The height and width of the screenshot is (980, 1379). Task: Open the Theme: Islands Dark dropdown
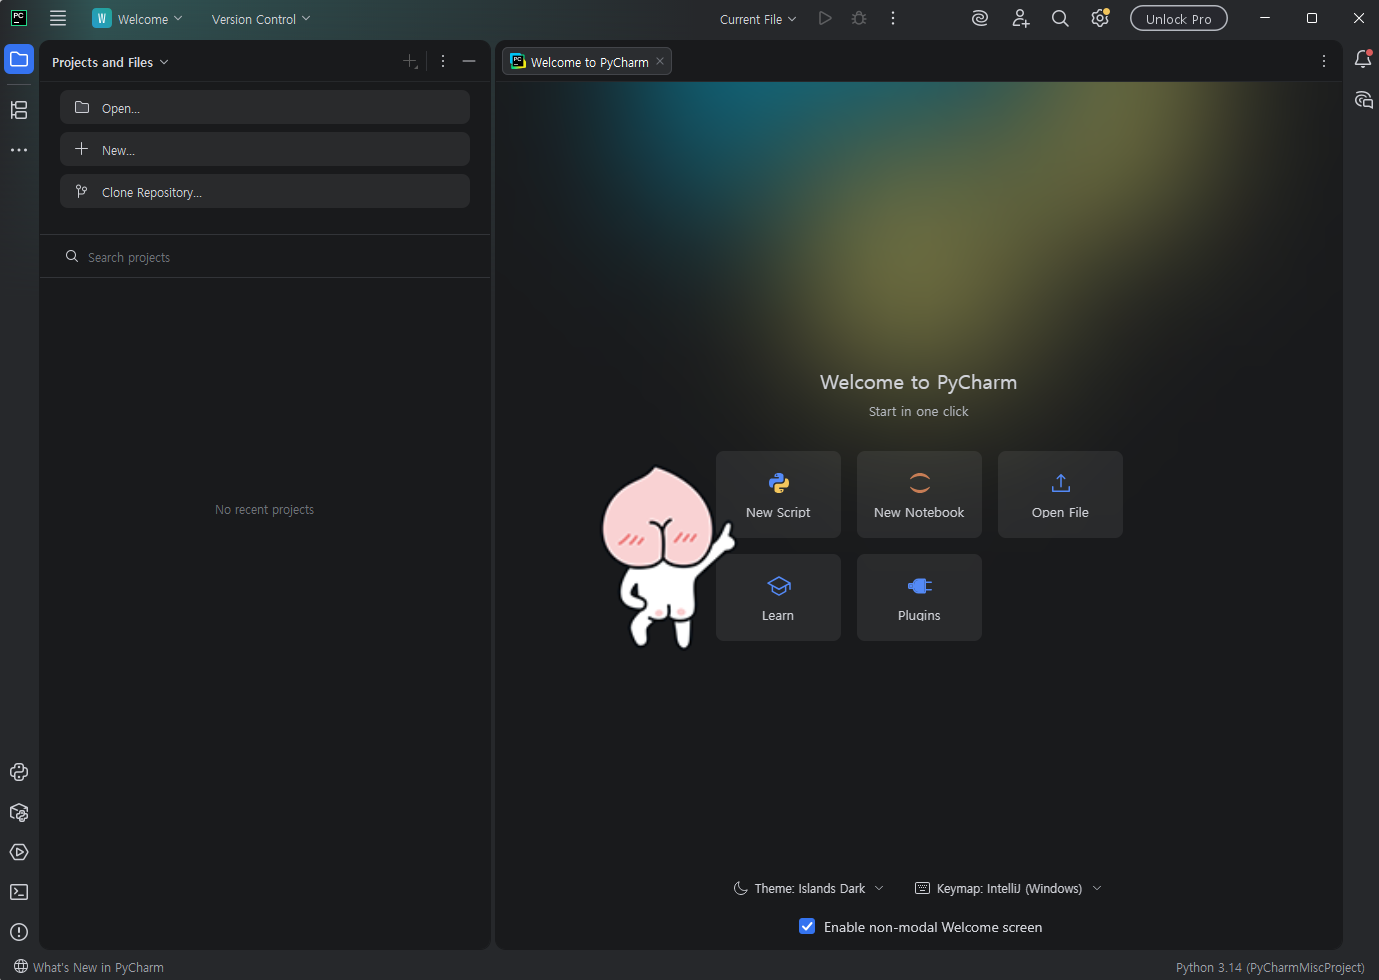[x=809, y=888]
